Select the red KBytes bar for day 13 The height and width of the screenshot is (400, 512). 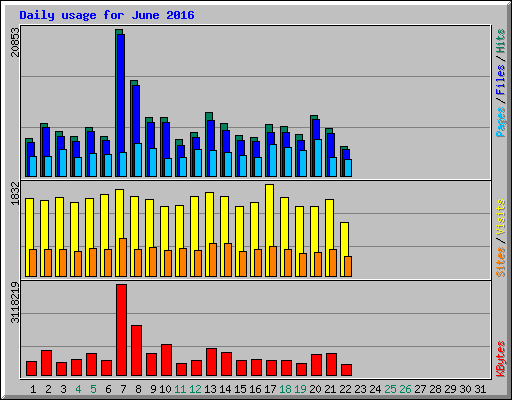211,362
